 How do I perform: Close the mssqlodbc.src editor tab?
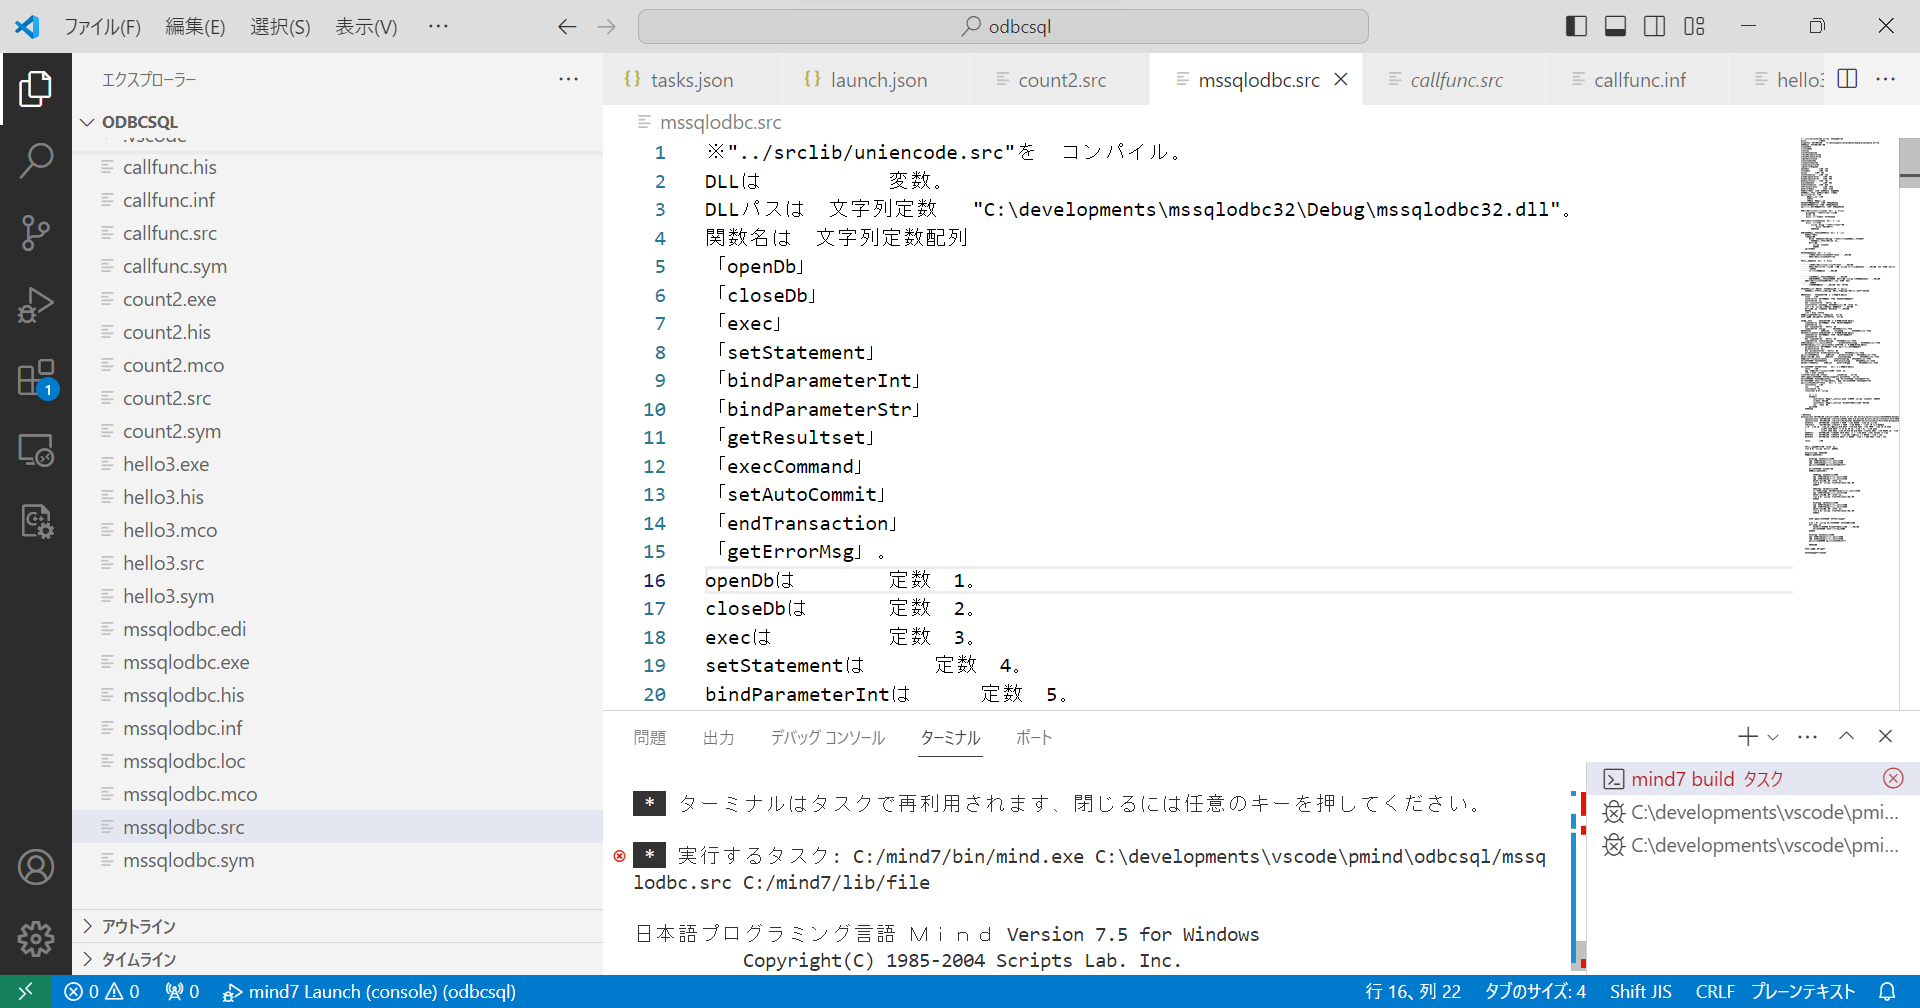(x=1341, y=79)
